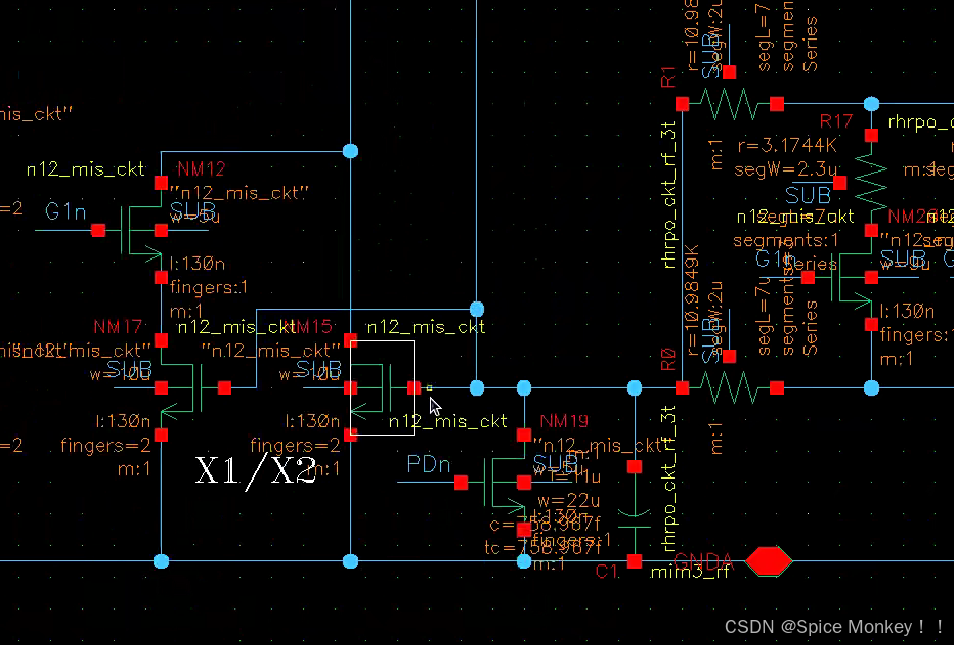Click the NM17 gate pin square

pyautogui.click(x=224, y=388)
